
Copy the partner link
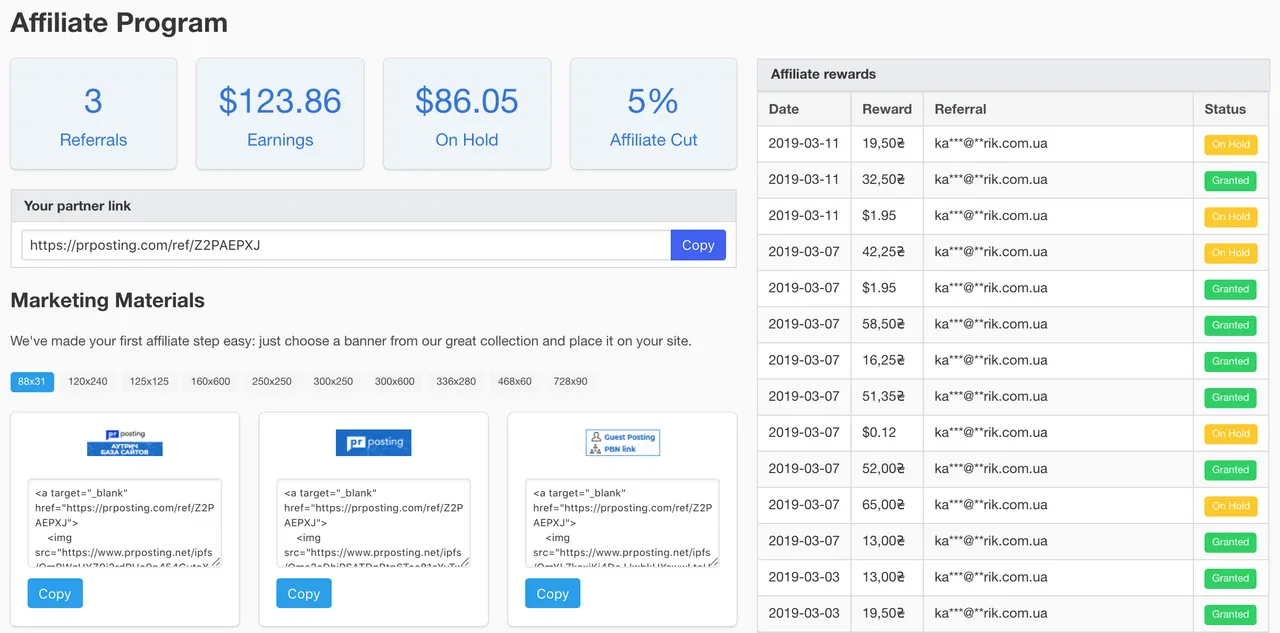click(x=698, y=245)
